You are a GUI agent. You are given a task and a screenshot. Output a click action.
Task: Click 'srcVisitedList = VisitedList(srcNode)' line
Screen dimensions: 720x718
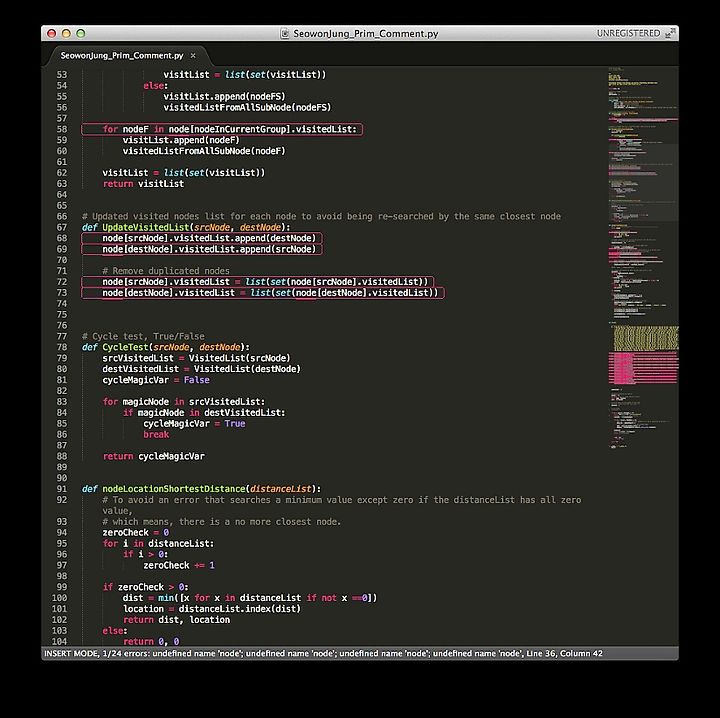tap(196, 358)
